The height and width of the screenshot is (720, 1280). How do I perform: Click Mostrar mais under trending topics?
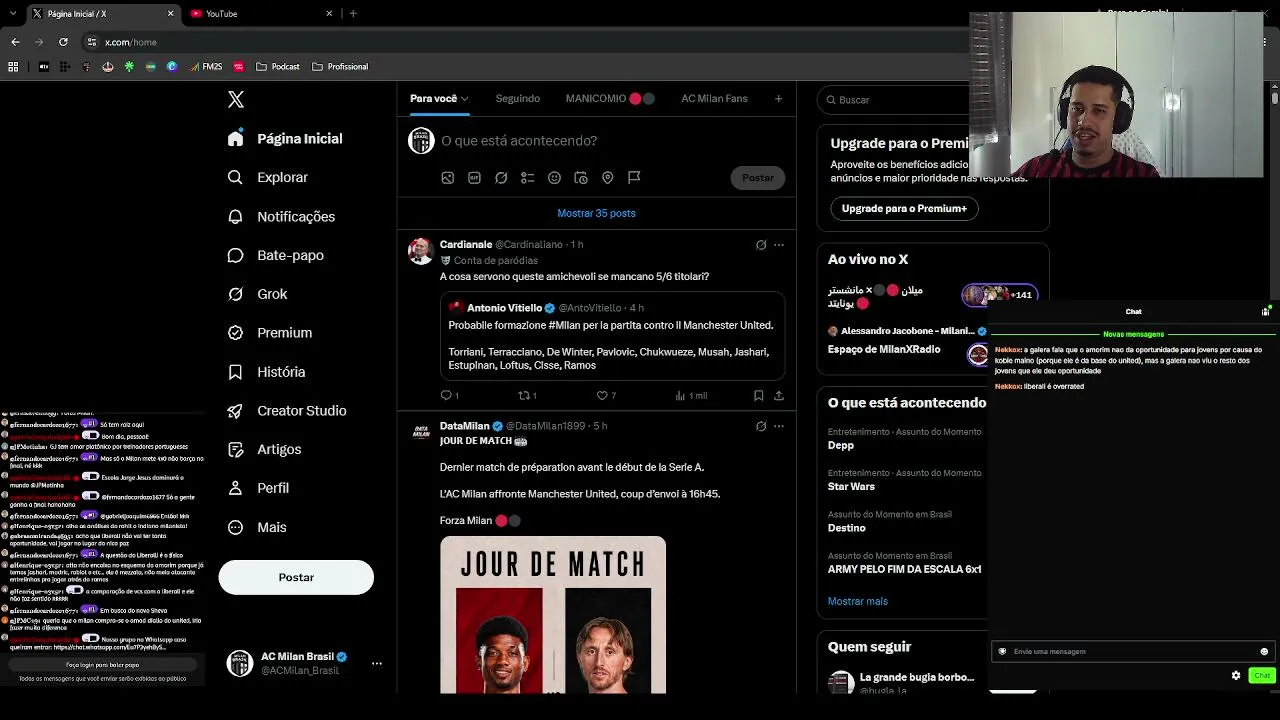pyautogui.click(x=858, y=602)
